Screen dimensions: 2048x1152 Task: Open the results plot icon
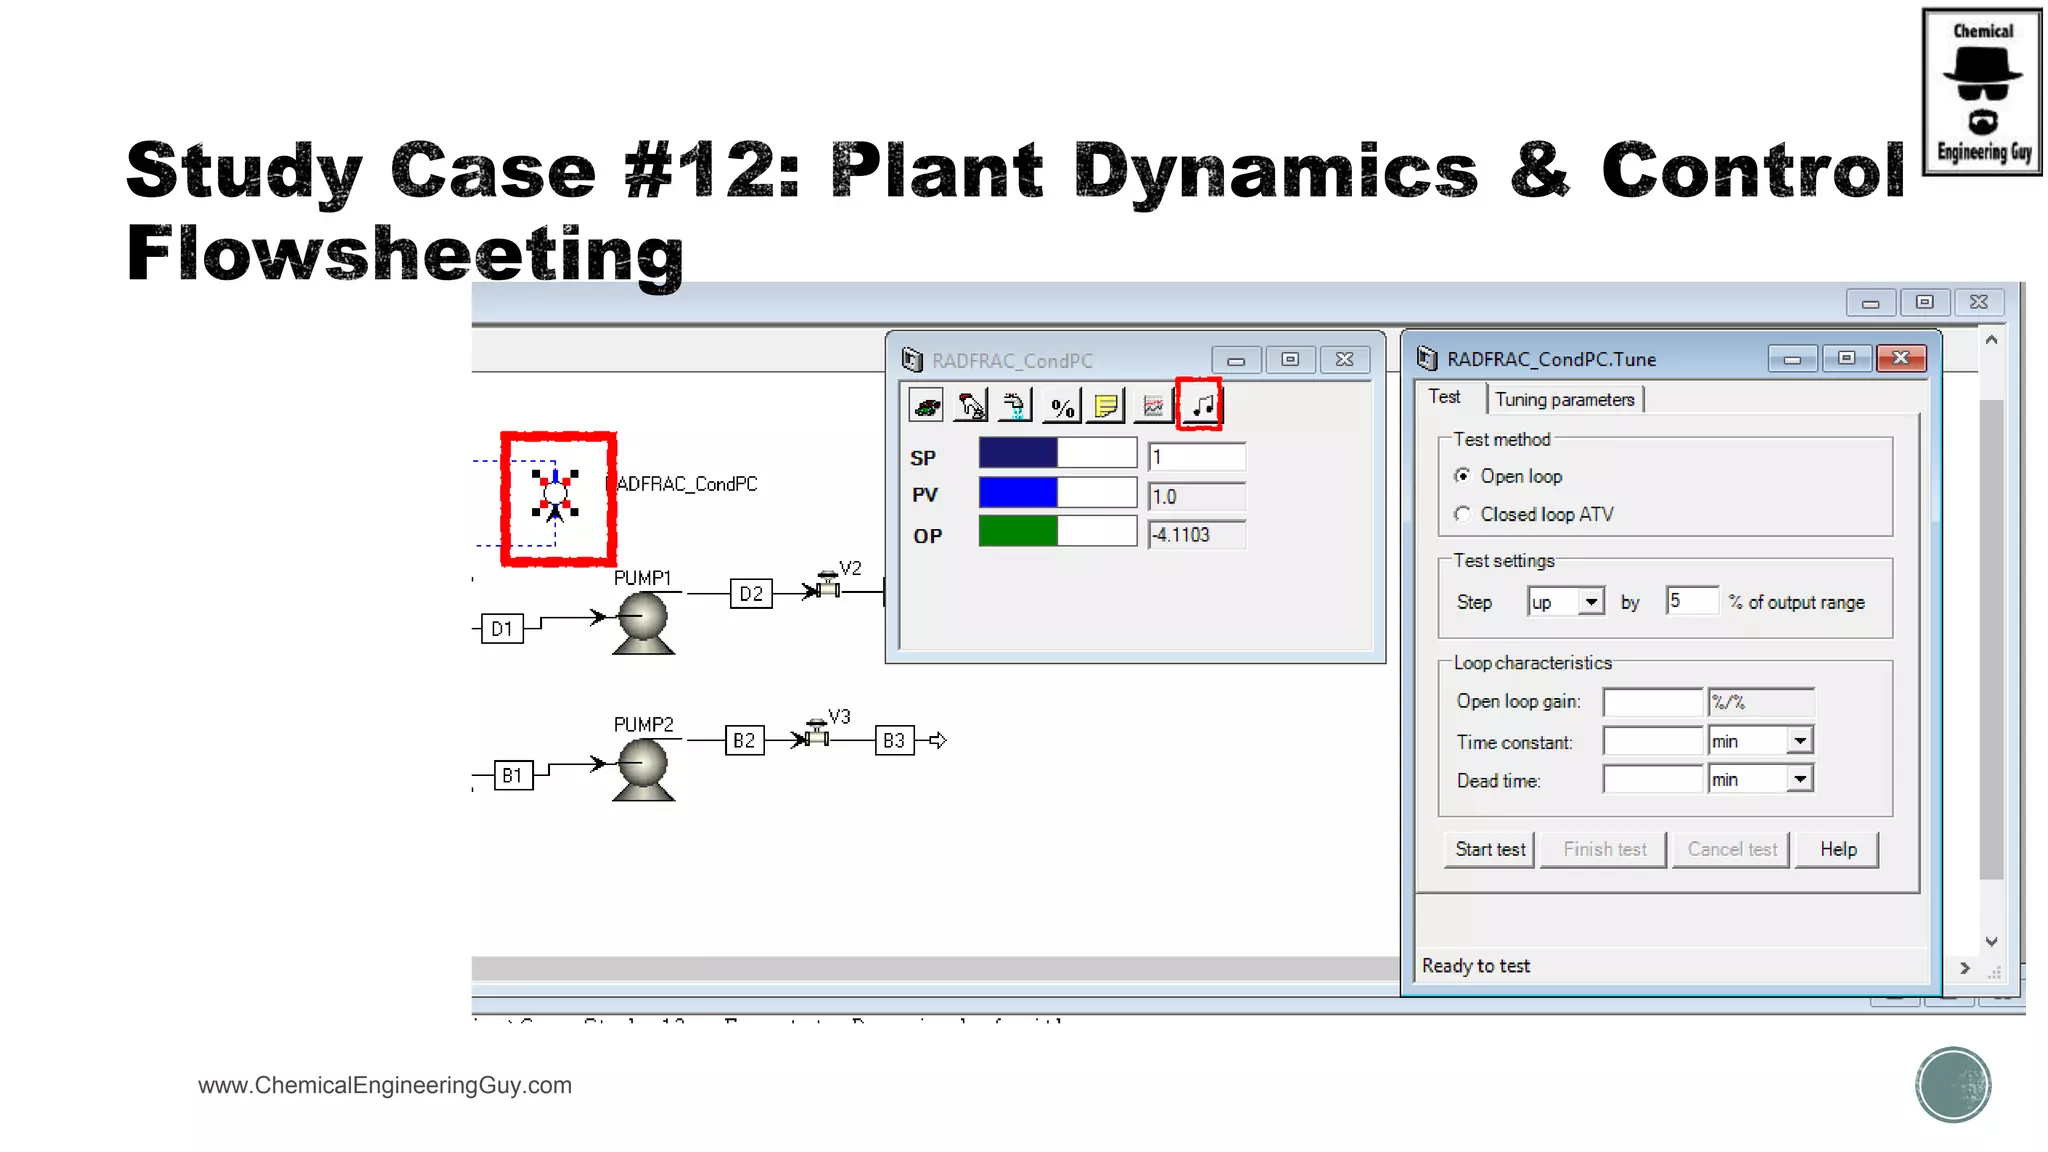(1153, 406)
